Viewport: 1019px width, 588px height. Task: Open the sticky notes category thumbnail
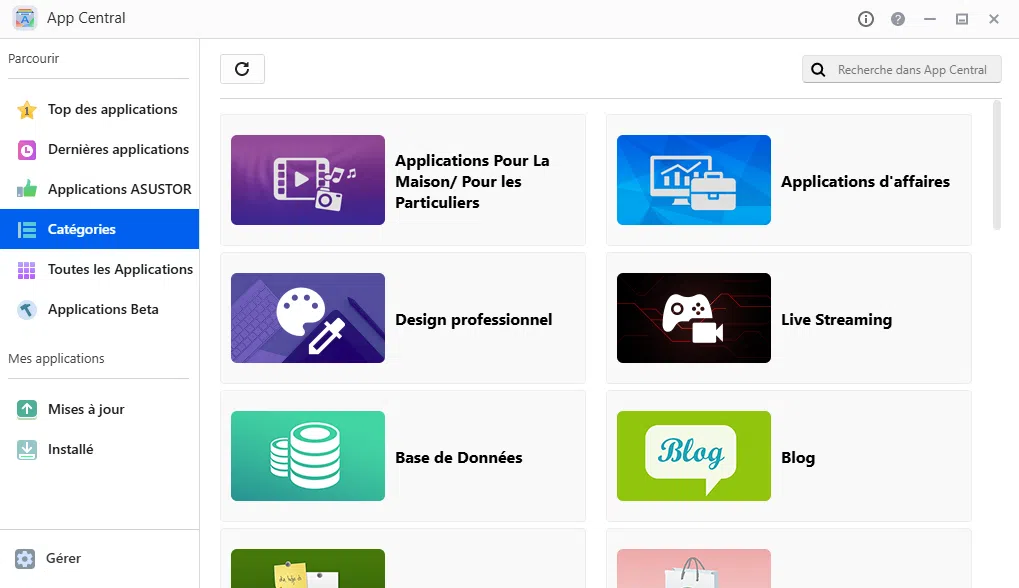coord(308,569)
